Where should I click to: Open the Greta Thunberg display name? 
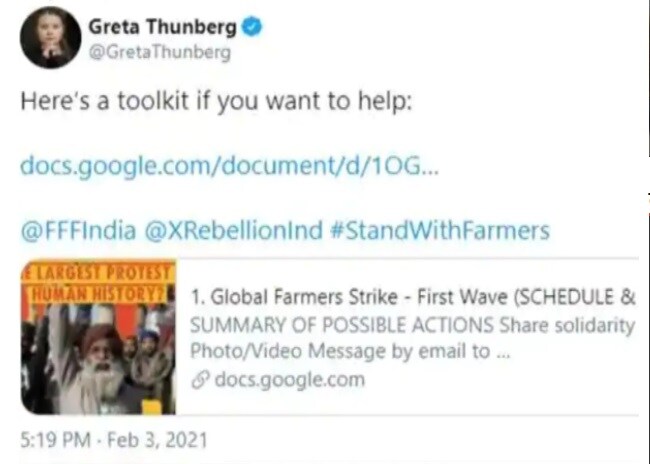pos(162,27)
